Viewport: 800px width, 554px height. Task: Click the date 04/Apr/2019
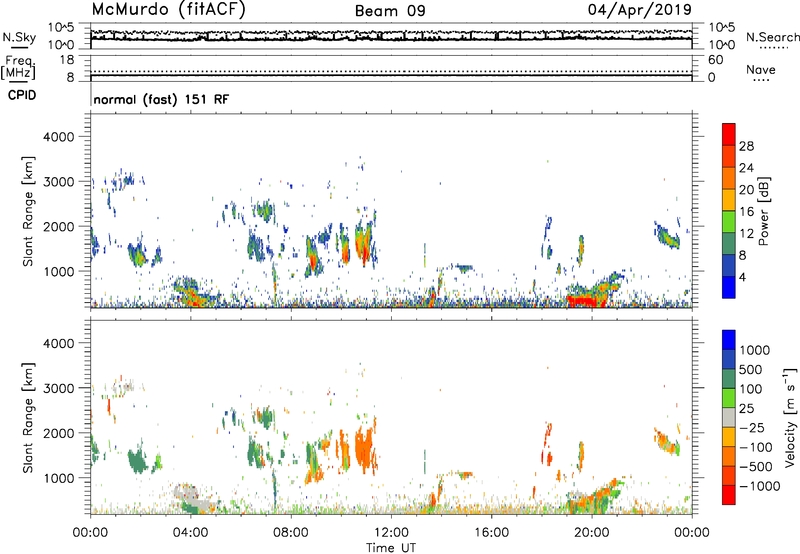click(640, 10)
